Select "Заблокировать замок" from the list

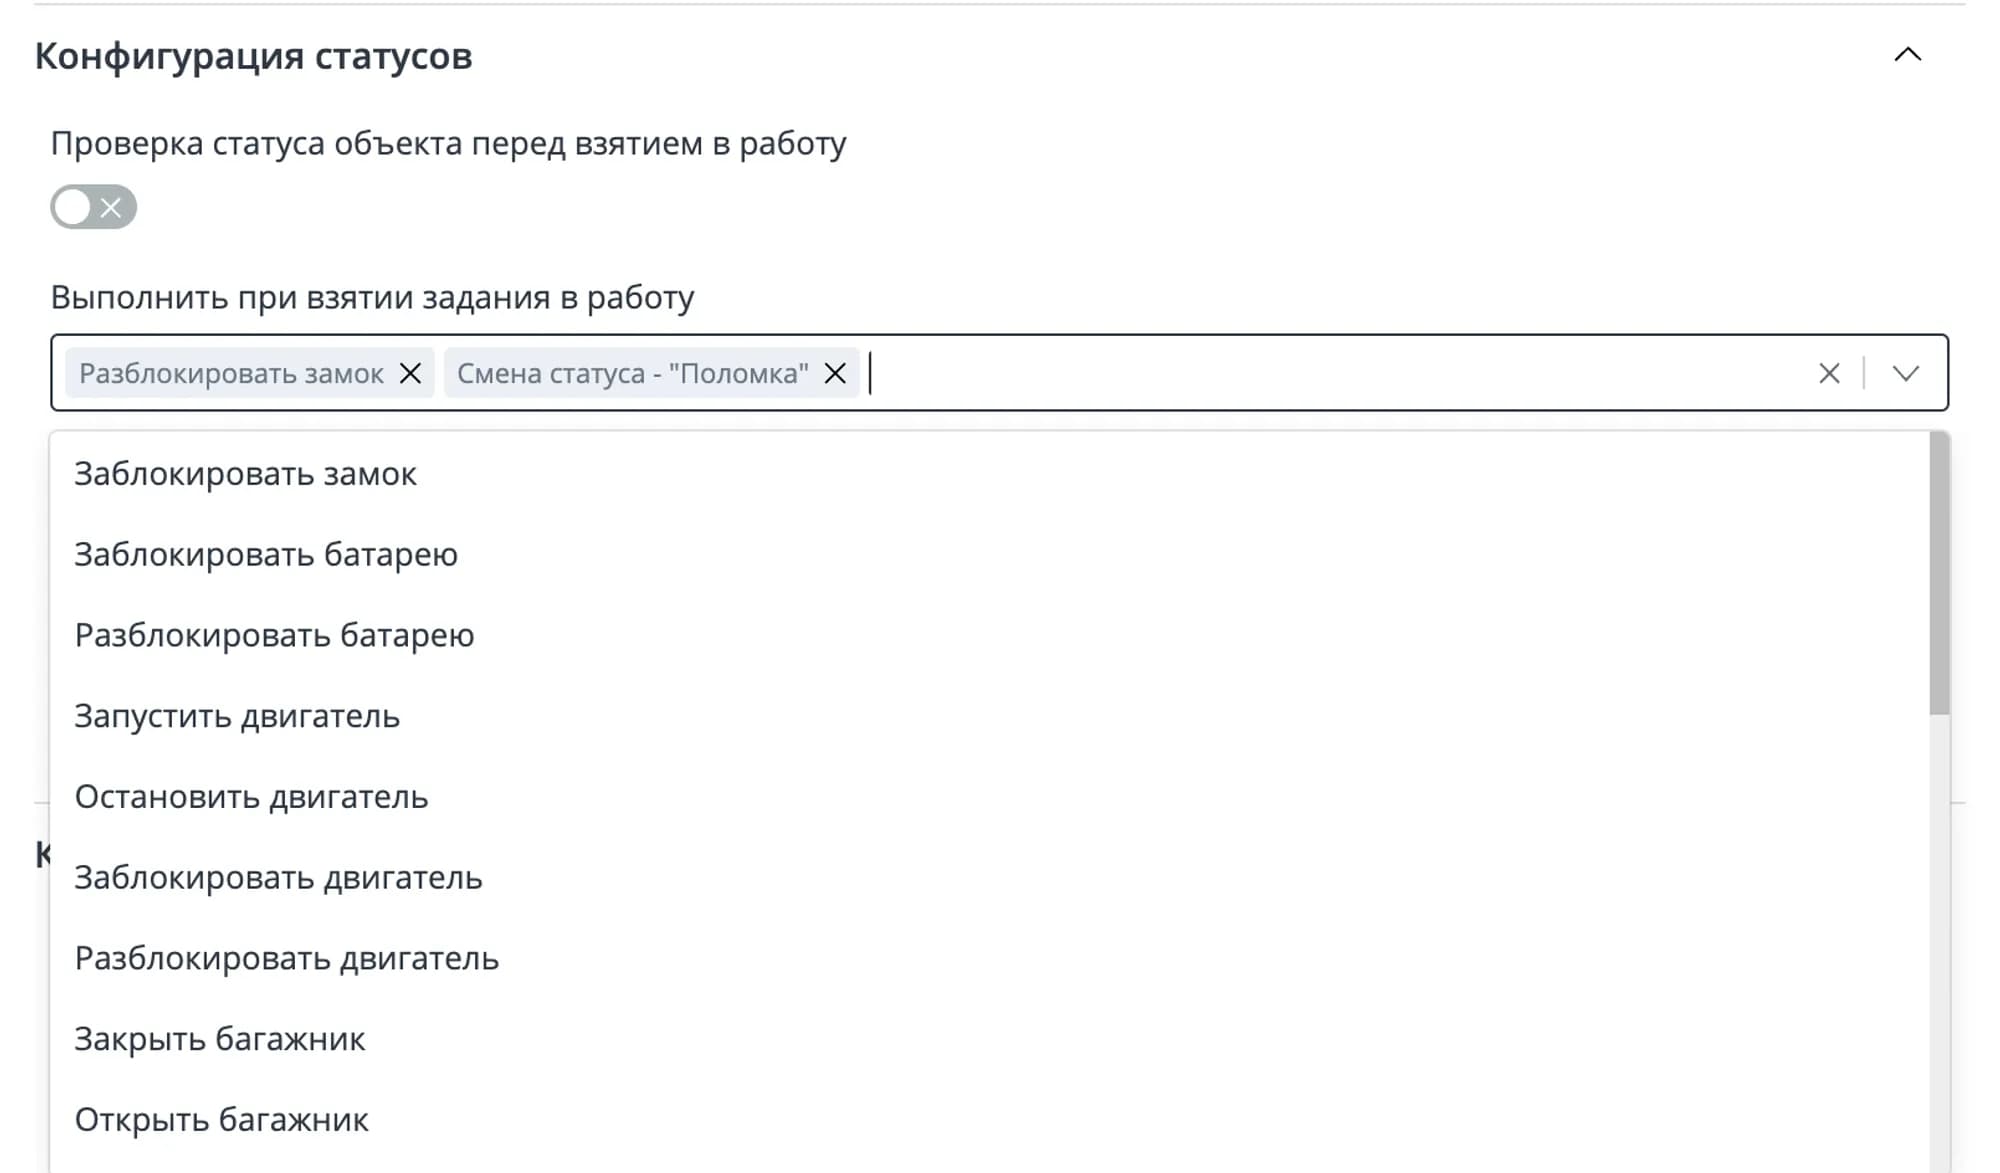(245, 474)
